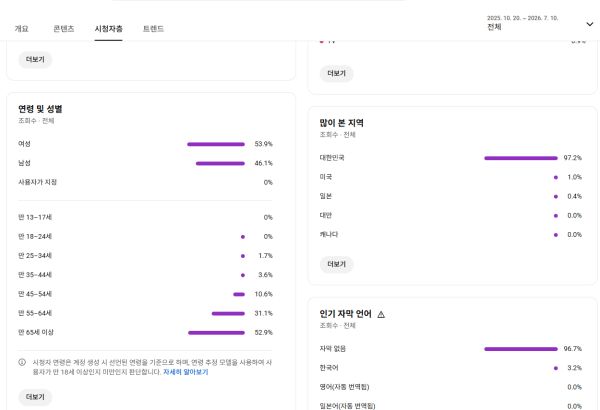Click the 만 65세 이상 52.9% bar
The width and height of the screenshot is (600, 410).
216,333
